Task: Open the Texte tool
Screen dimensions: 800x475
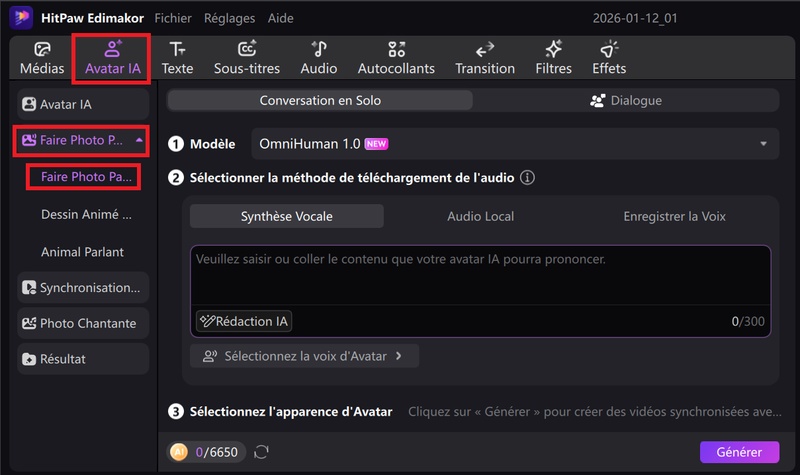Action: click(177, 58)
